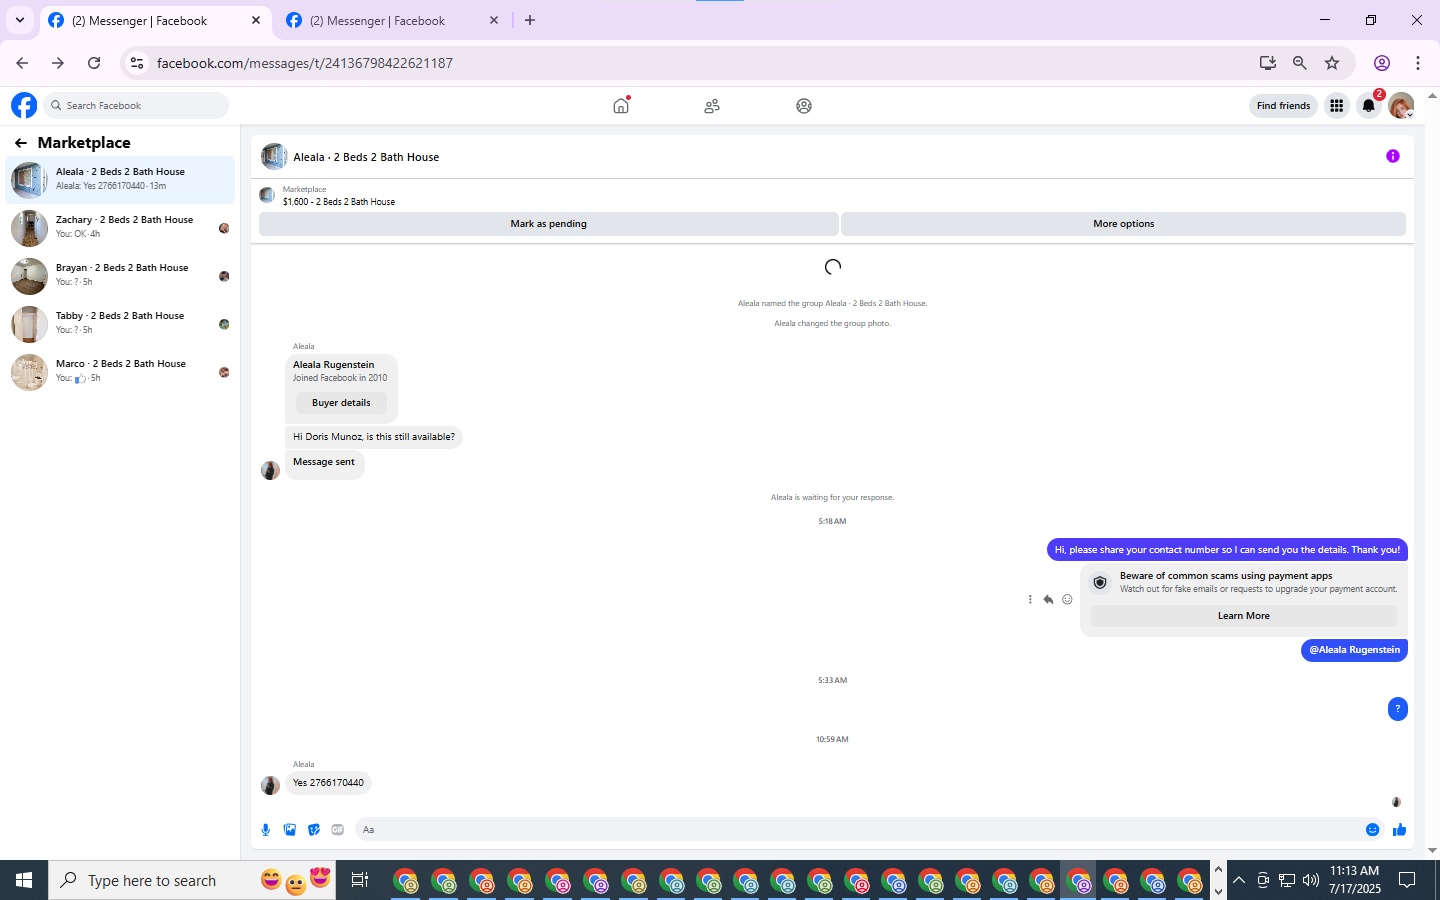Open the account profile picture menu
This screenshot has height=900, width=1440.
[x=1401, y=105]
